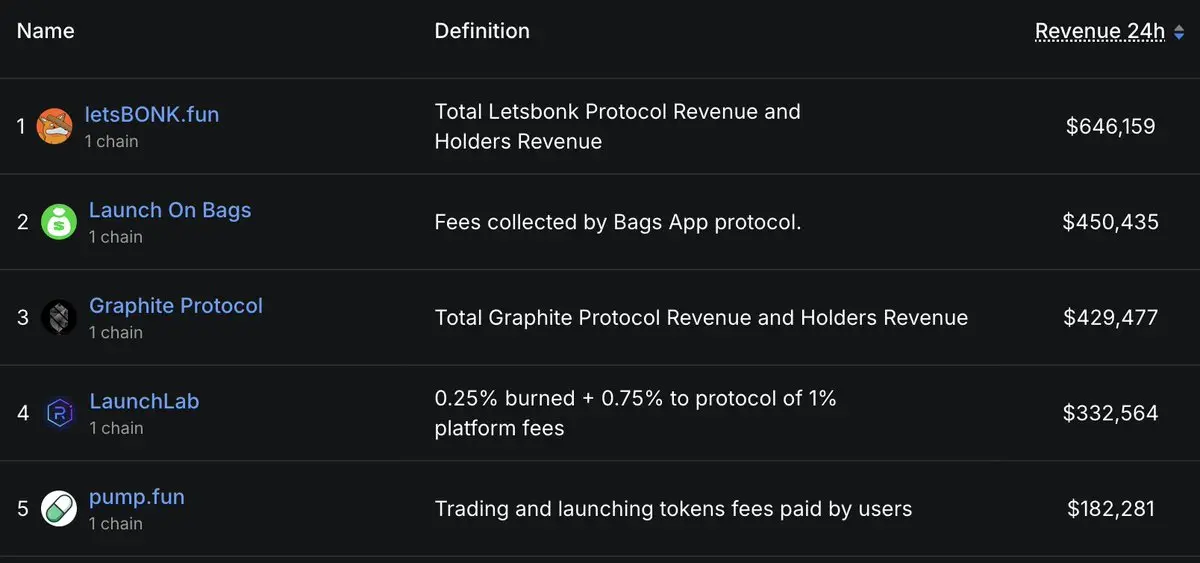The image size is (1200, 563).
Task: Click the Graphite Protocol dark logo icon
Action: pos(58,318)
